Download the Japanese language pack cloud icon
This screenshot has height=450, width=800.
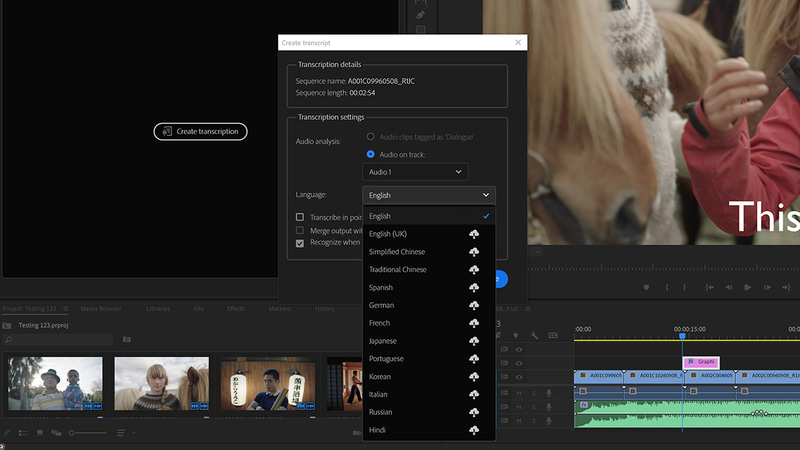pyautogui.click(x=474, y=341)
